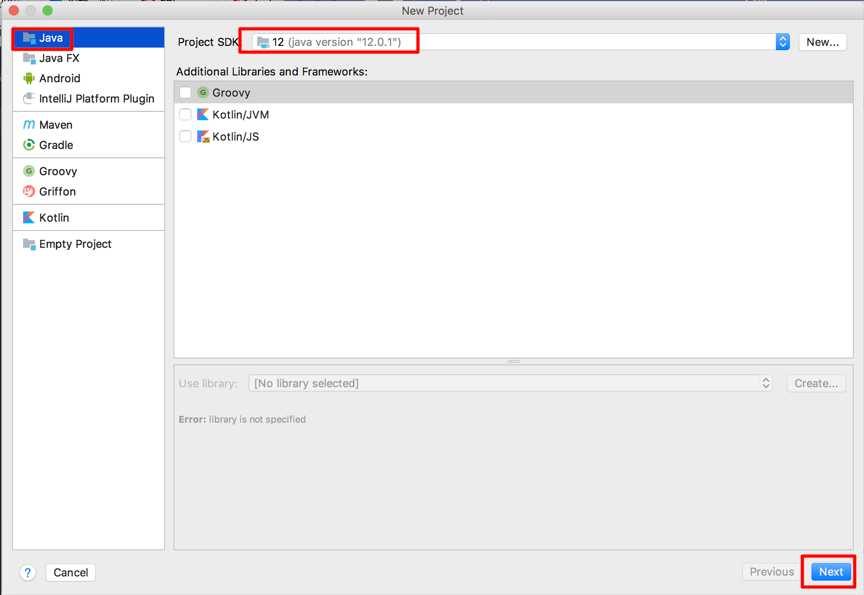
Task: Click Groovy icon in frameworks list
Action: point(203,93)
